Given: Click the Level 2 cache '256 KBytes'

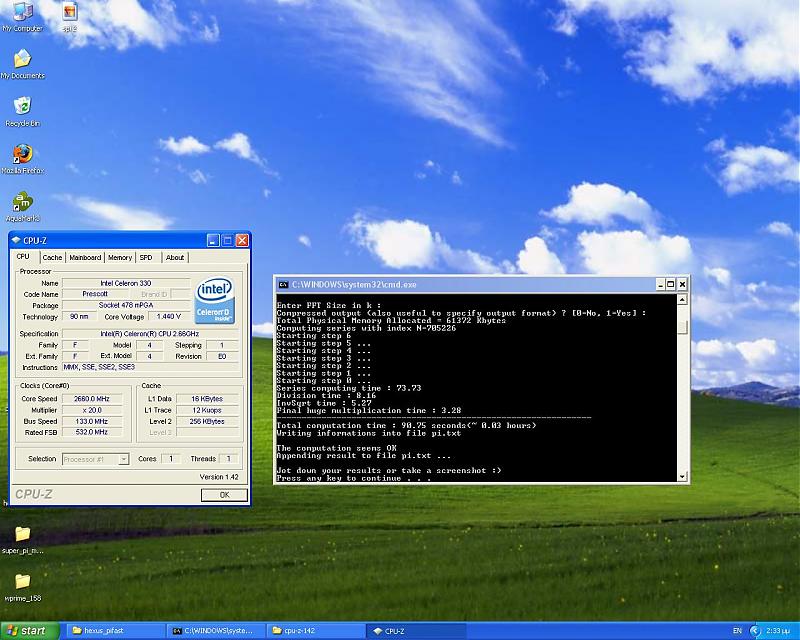Looking at the screenshot, I should click(207, 421).
